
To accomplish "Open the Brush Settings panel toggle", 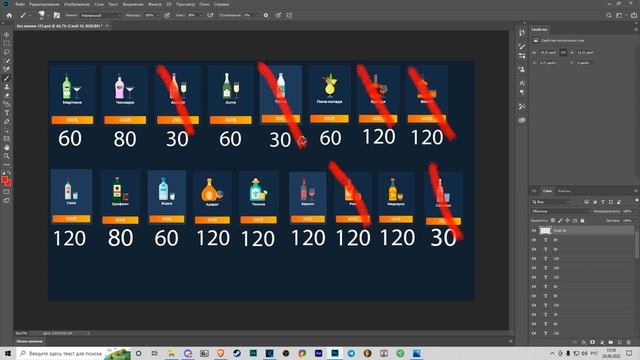I will (56, 15).
